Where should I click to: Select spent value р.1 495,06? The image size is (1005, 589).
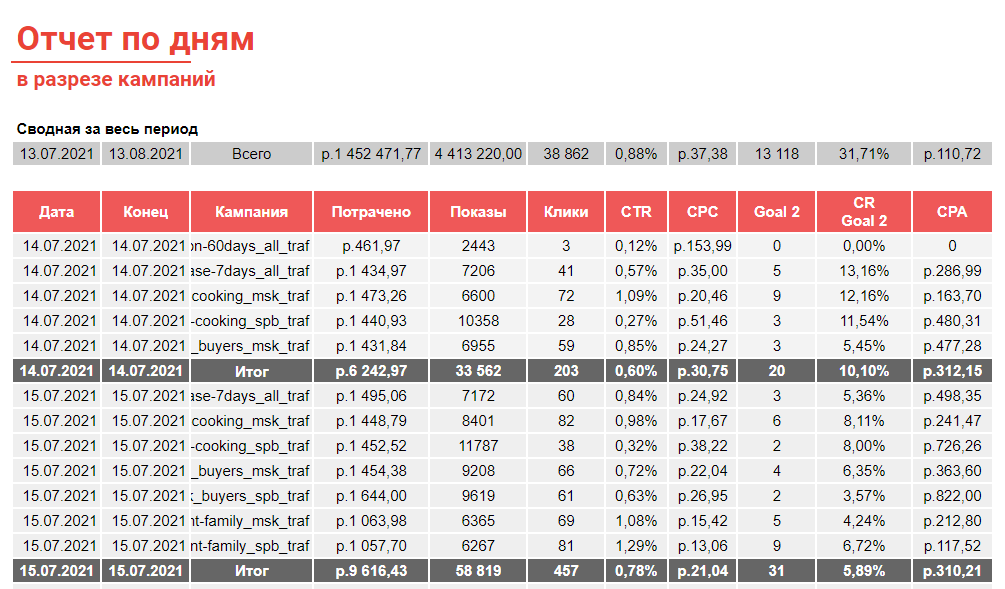coord(371,396)
